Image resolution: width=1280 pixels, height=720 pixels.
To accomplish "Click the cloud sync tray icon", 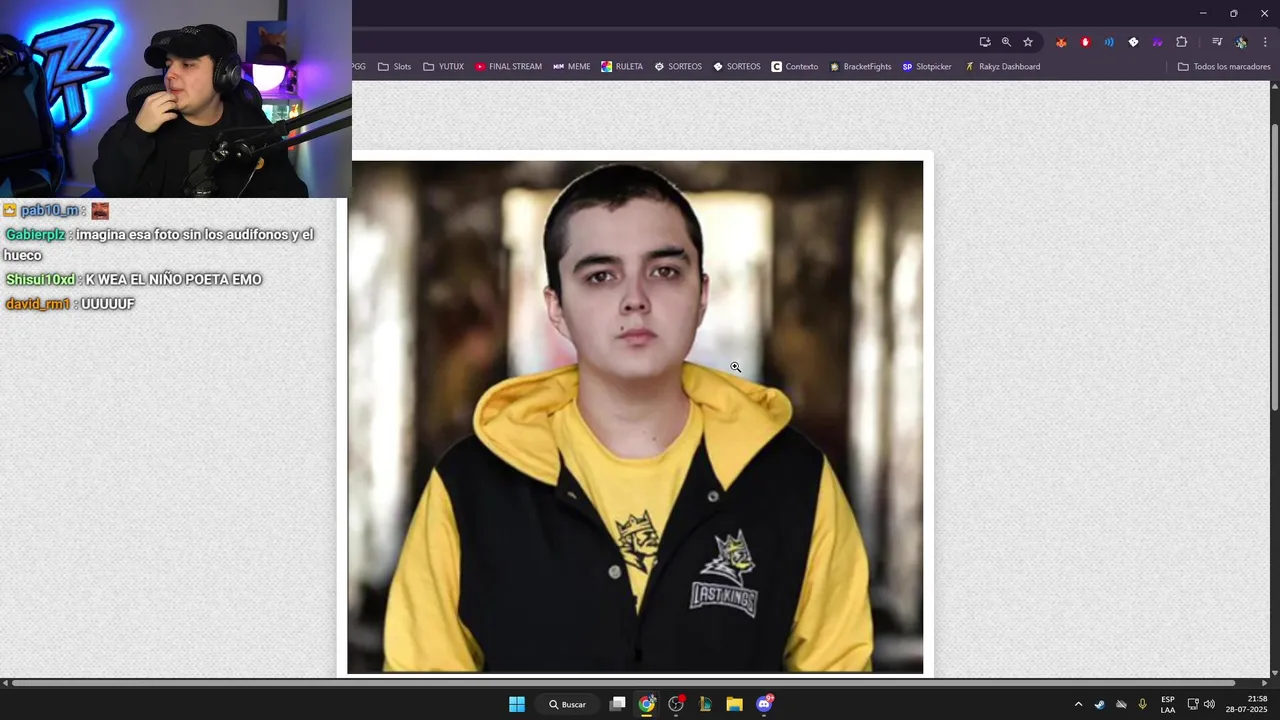I will 1121,704.
